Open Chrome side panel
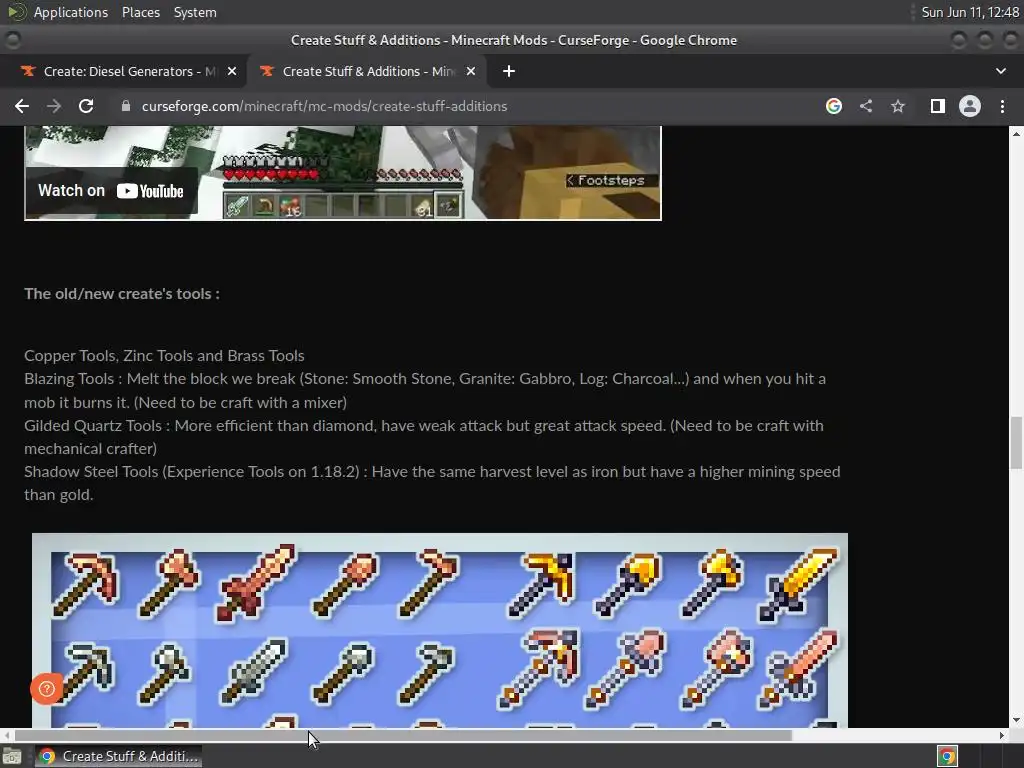This screenshot has height=768, width=1024. tap(938, 106)
